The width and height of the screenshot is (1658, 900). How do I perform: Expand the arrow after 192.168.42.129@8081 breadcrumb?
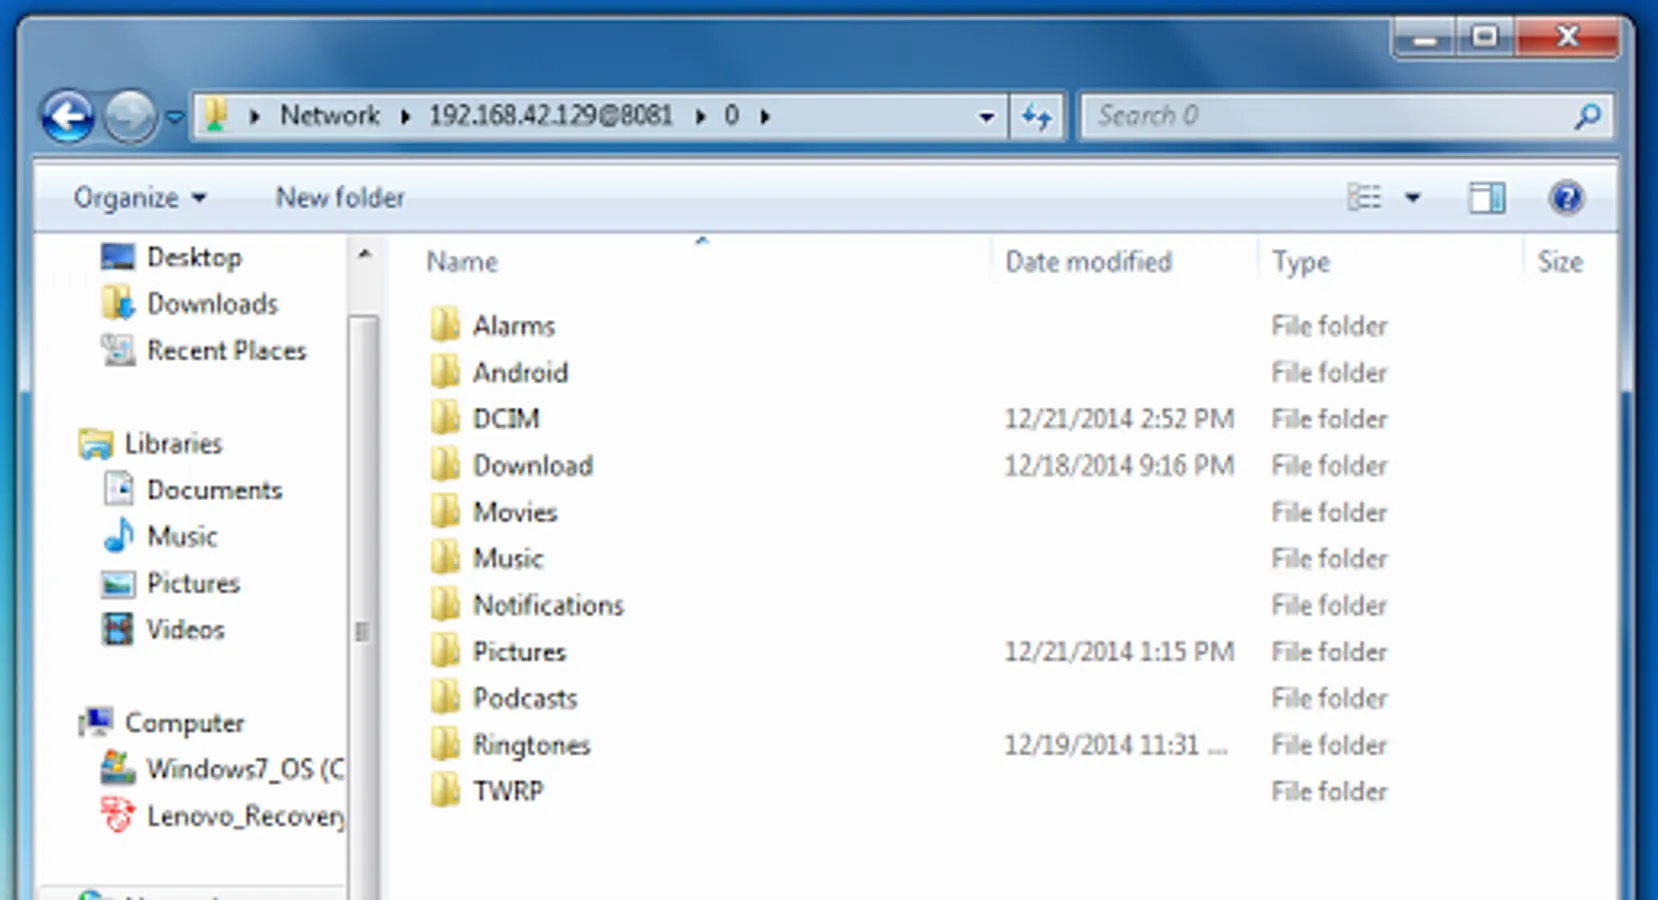point(700,117)
